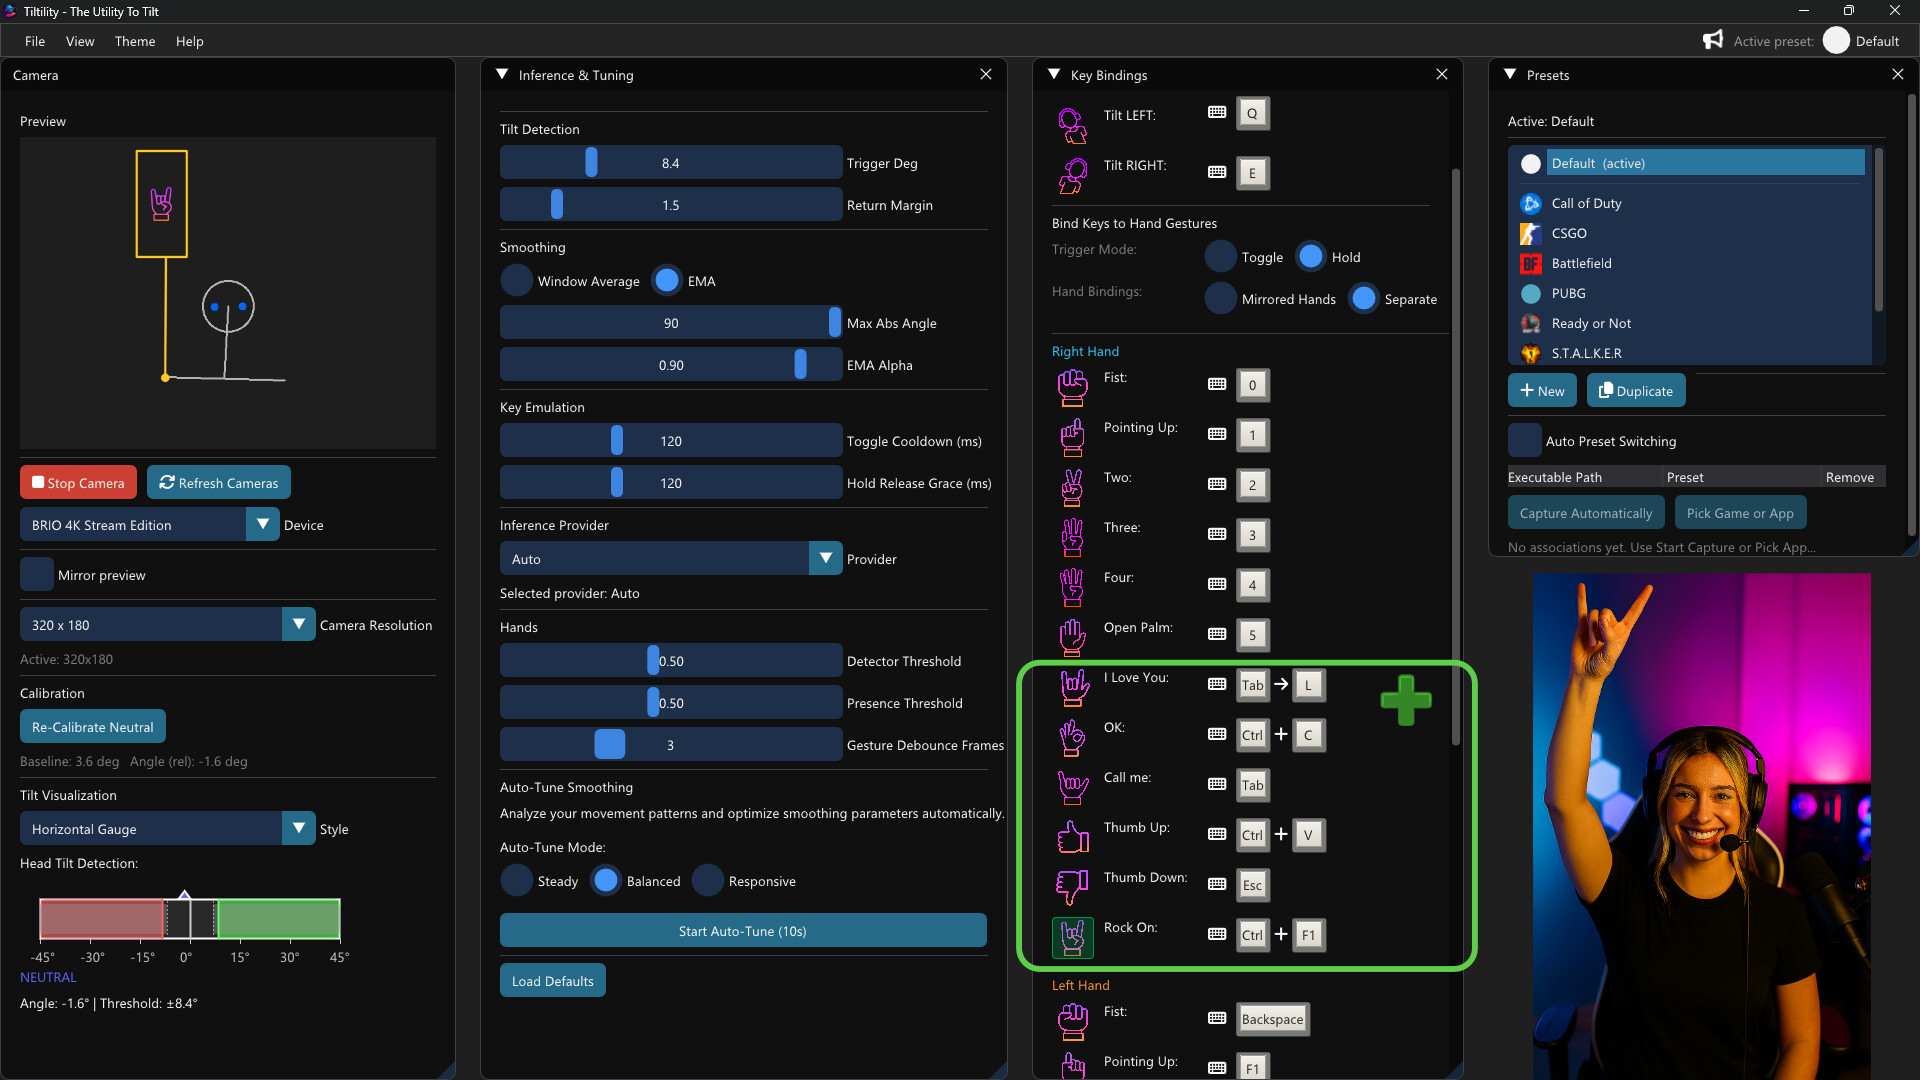Click the Battlefield preset icon
Image resolution: width=1920 pixels, height=1080 pixels.
[1531, 263]
